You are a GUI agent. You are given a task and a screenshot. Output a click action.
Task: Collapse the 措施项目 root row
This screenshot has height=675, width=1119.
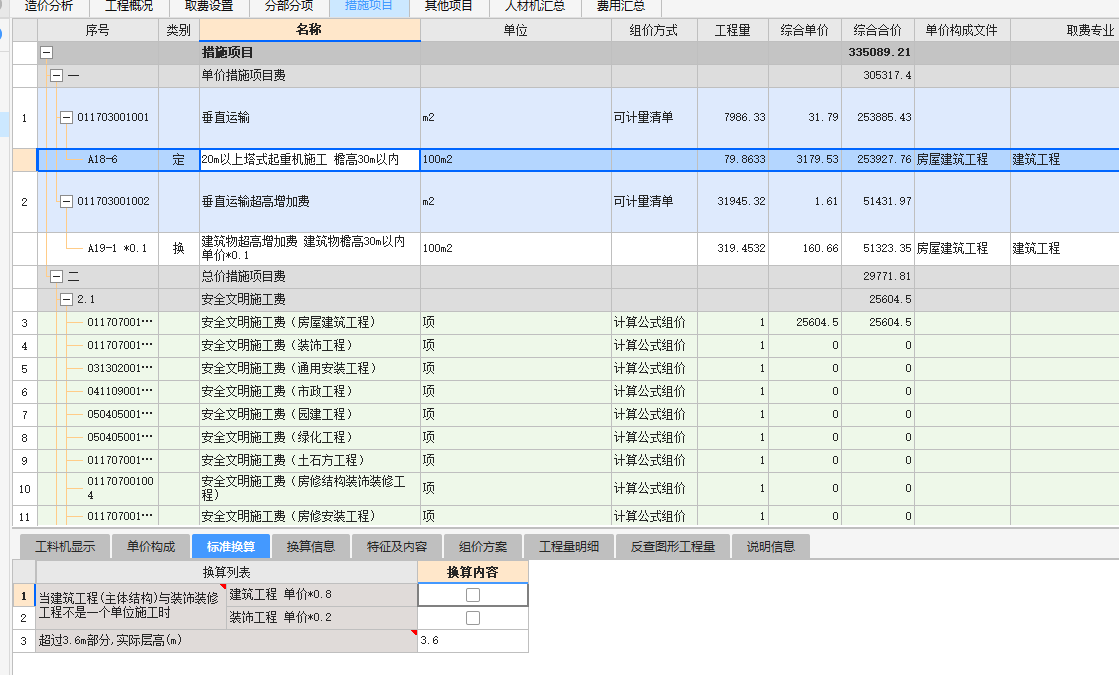pos(46,52)
